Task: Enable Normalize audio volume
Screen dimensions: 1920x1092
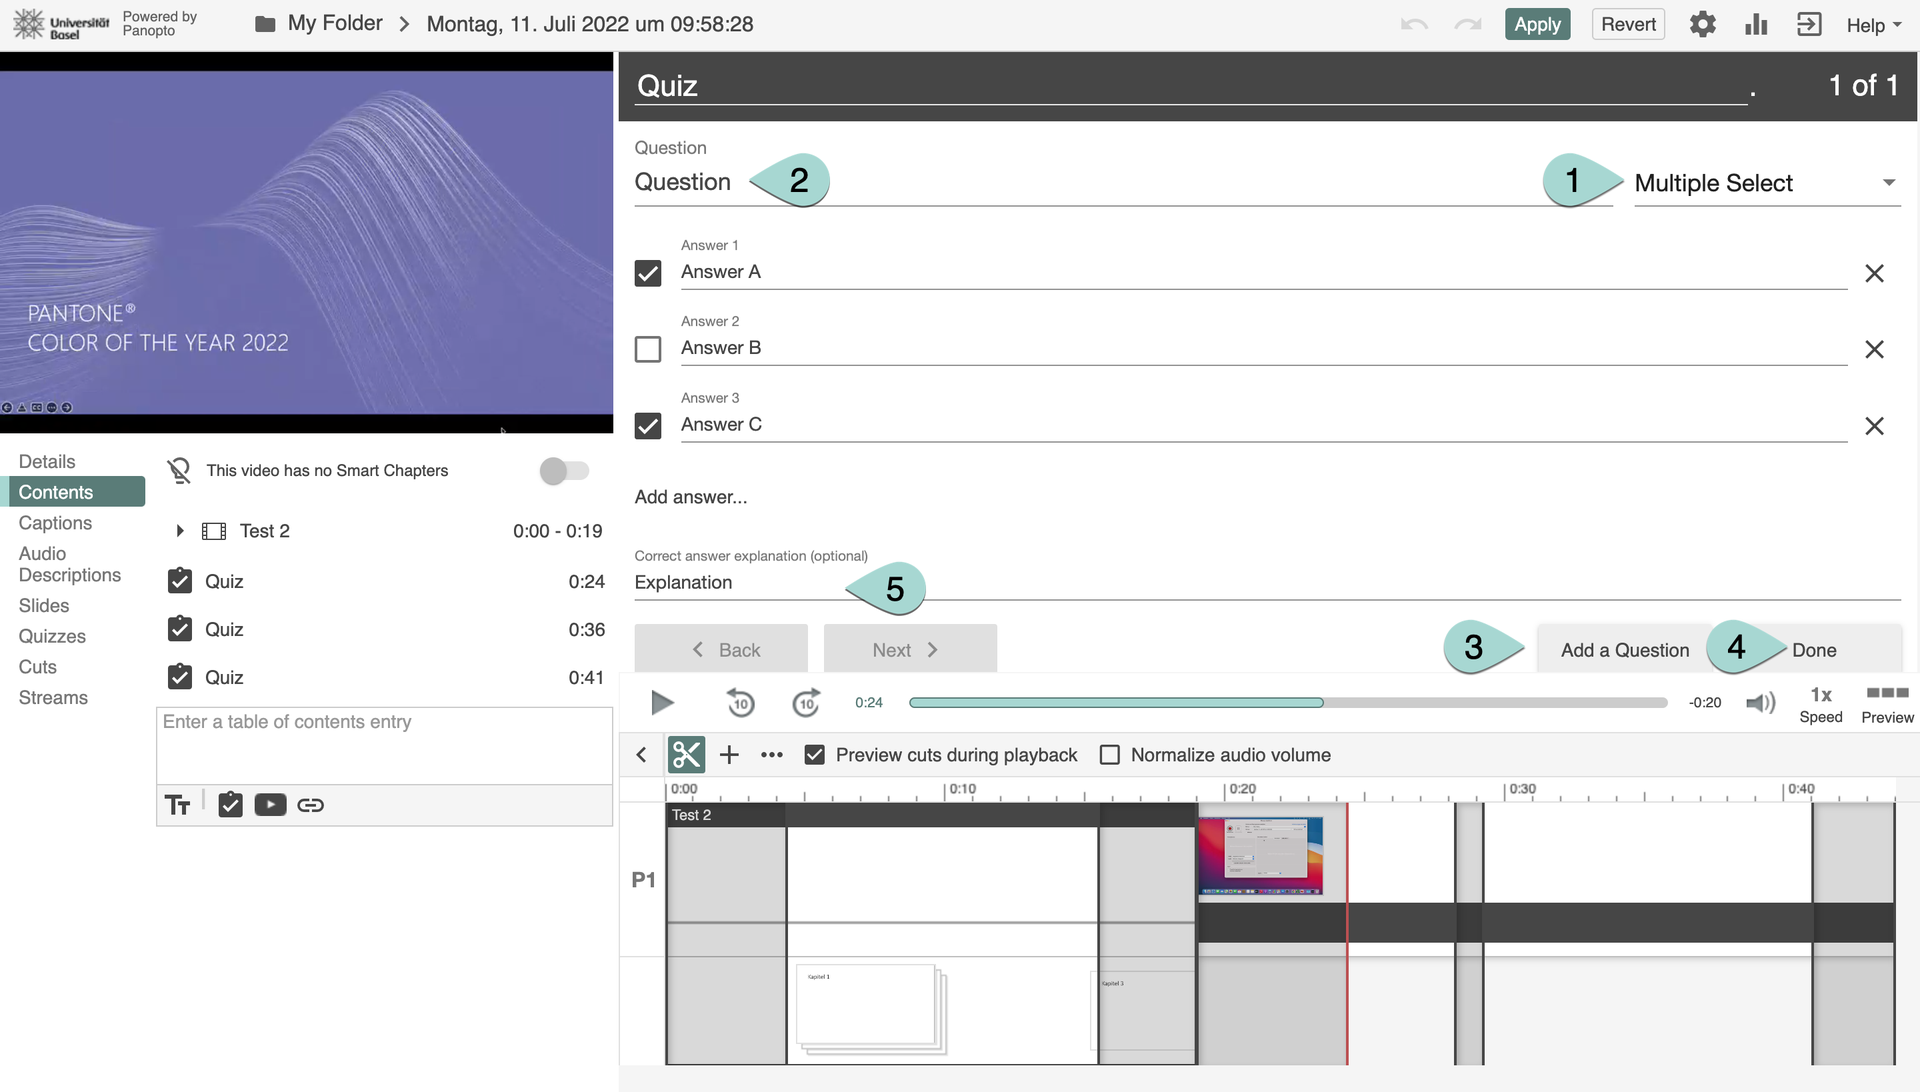Action: [1110, 755]
